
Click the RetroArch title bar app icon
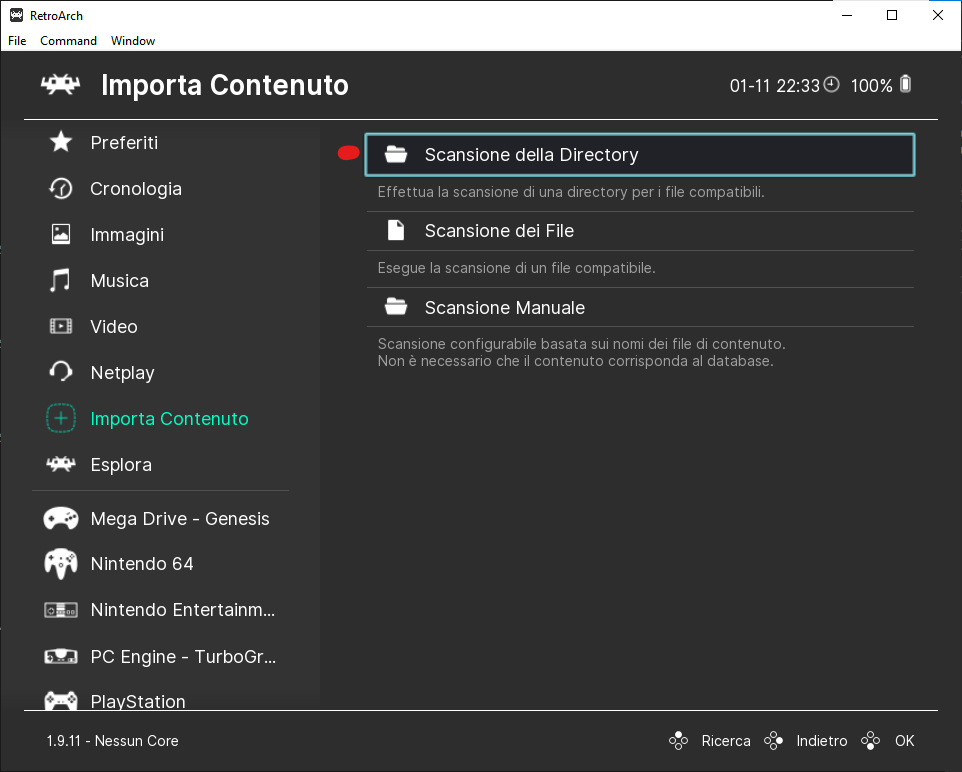point(17,15)
